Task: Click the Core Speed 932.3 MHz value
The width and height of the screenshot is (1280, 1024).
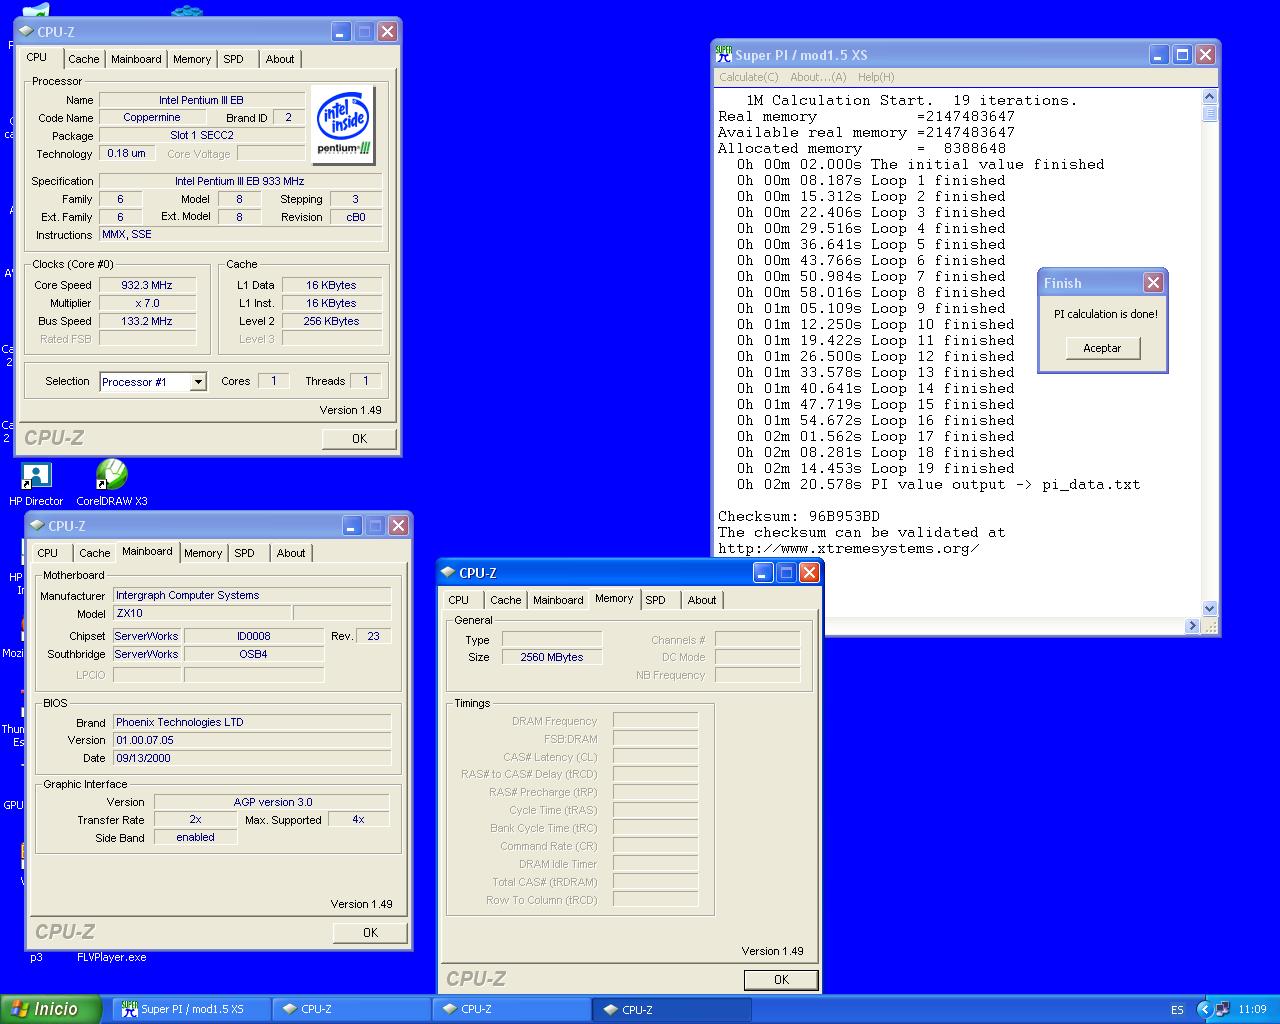Action: (147, 285)
